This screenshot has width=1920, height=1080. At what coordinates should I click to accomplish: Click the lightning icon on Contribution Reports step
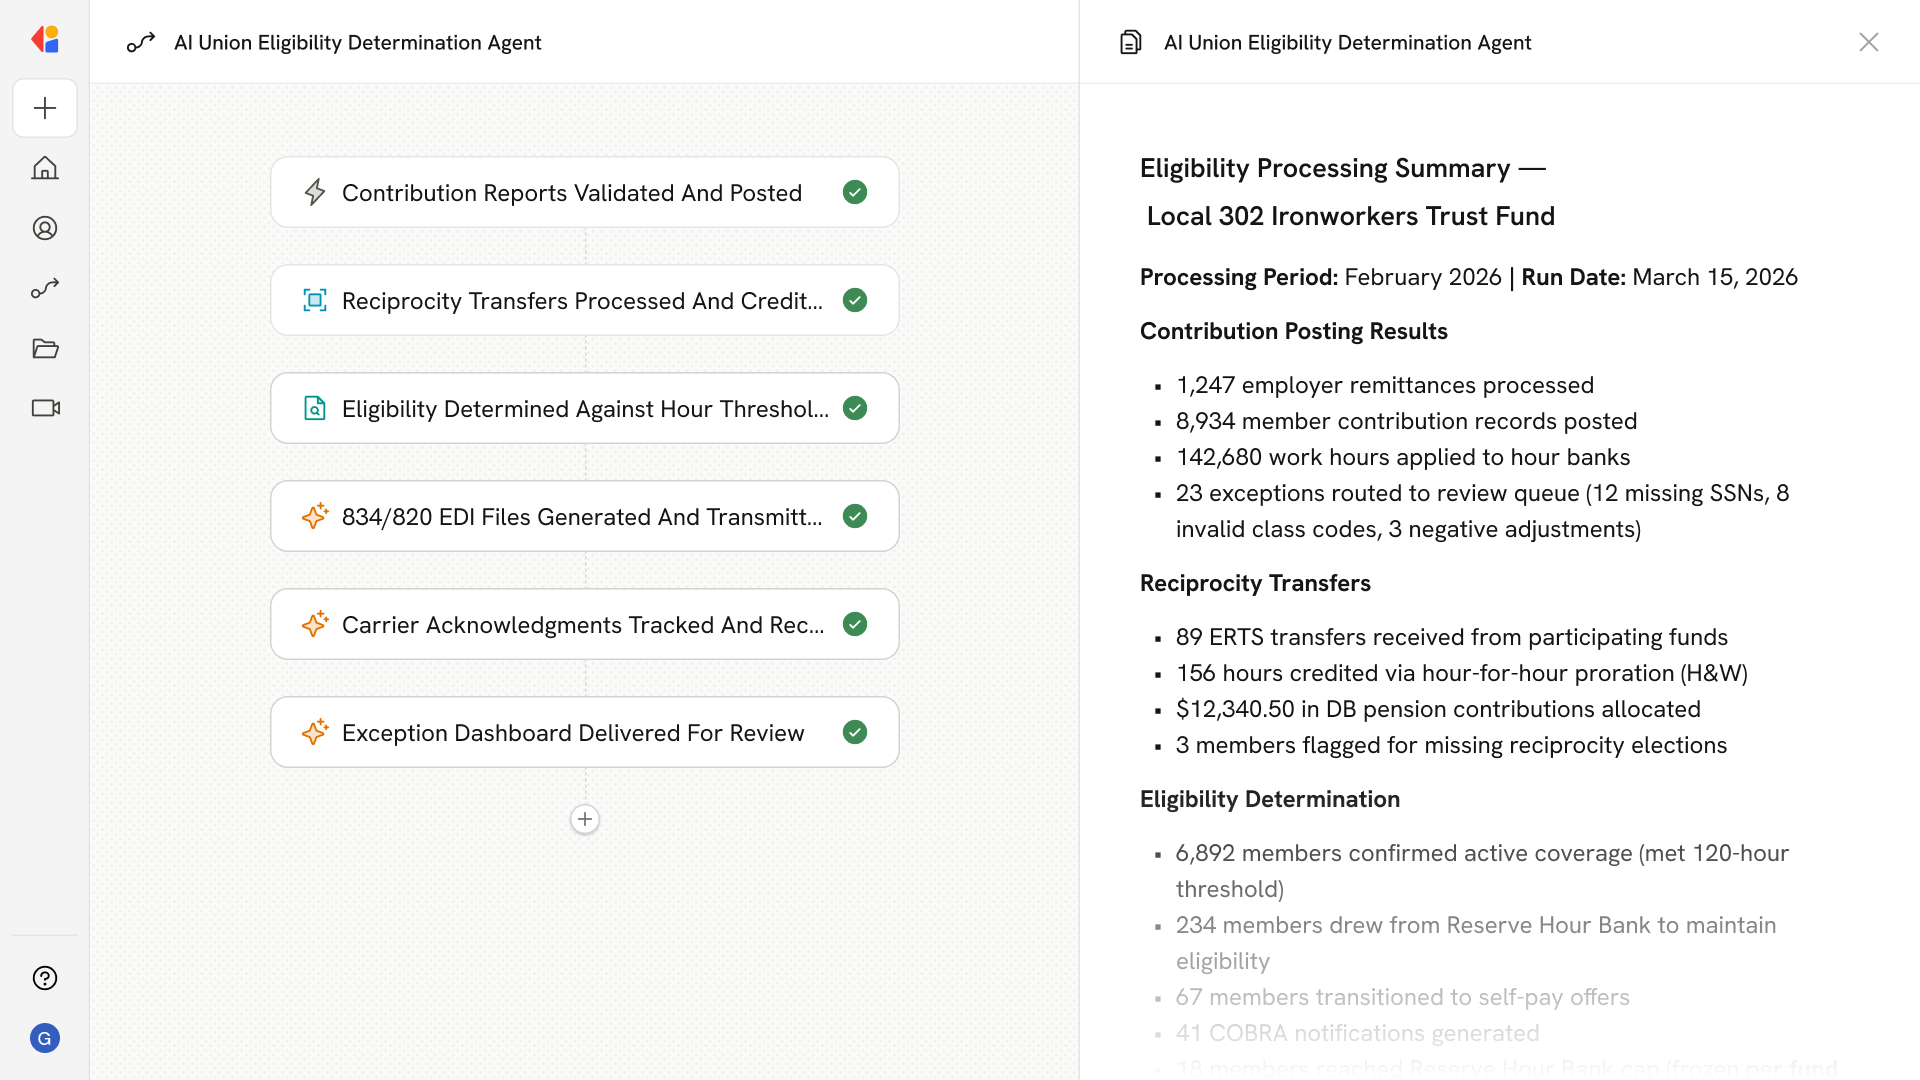click(315, 192)
